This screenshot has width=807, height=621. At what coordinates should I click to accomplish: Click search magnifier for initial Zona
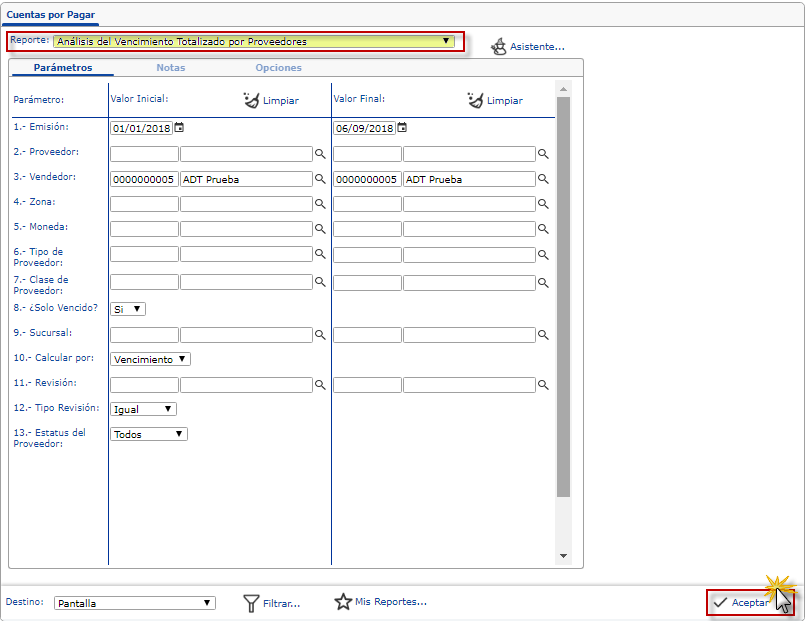[321, 204]
